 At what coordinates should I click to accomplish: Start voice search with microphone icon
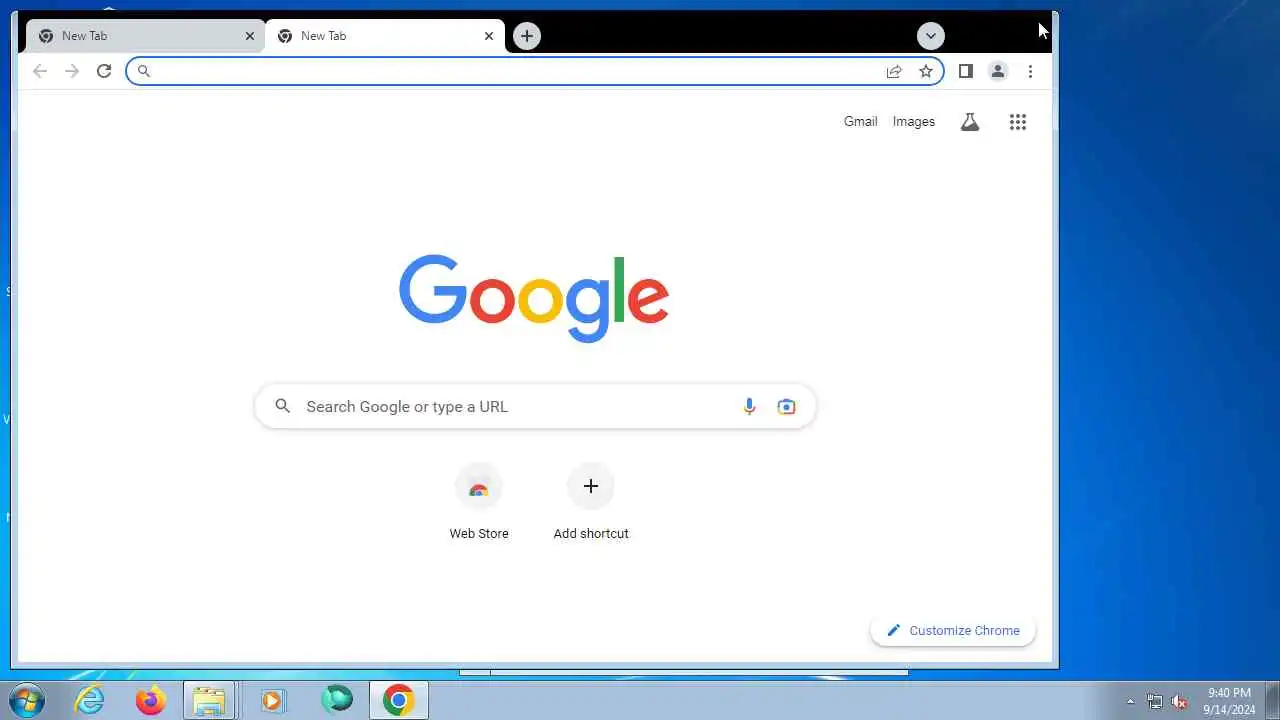[x=749, y=406]
